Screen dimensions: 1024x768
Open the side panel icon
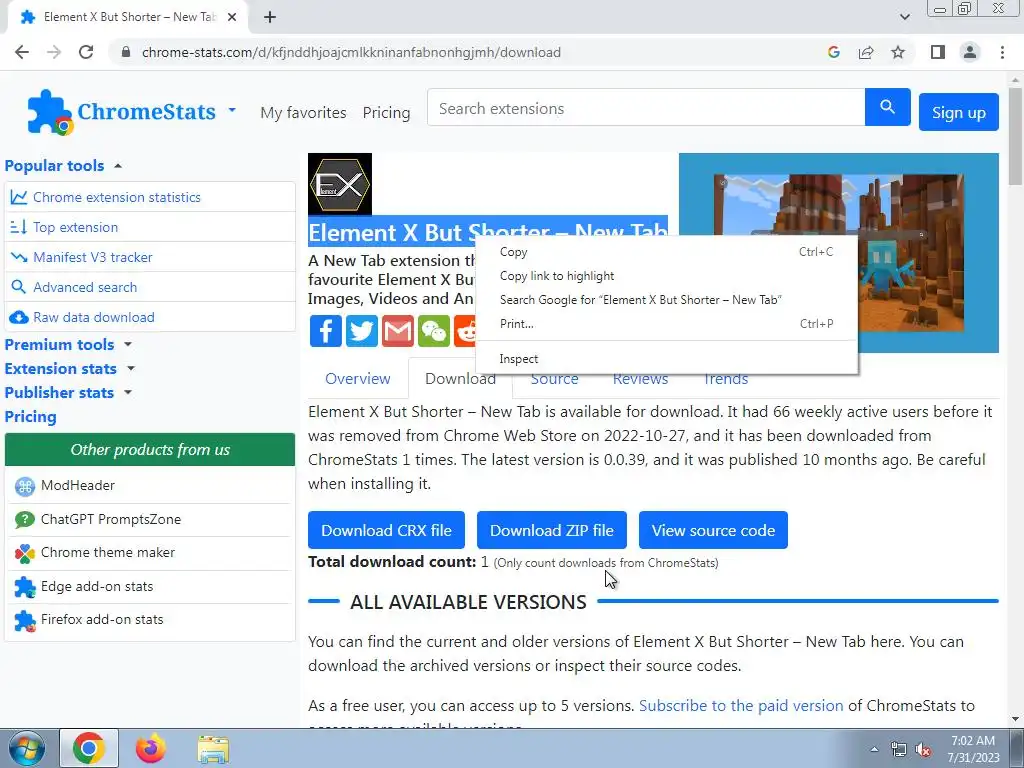(938, 52)
